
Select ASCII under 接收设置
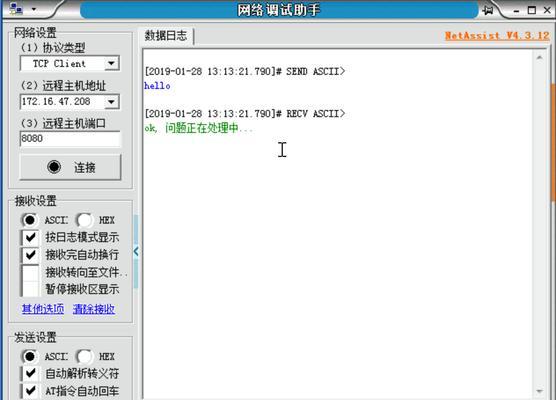click(x=29, y=220)
